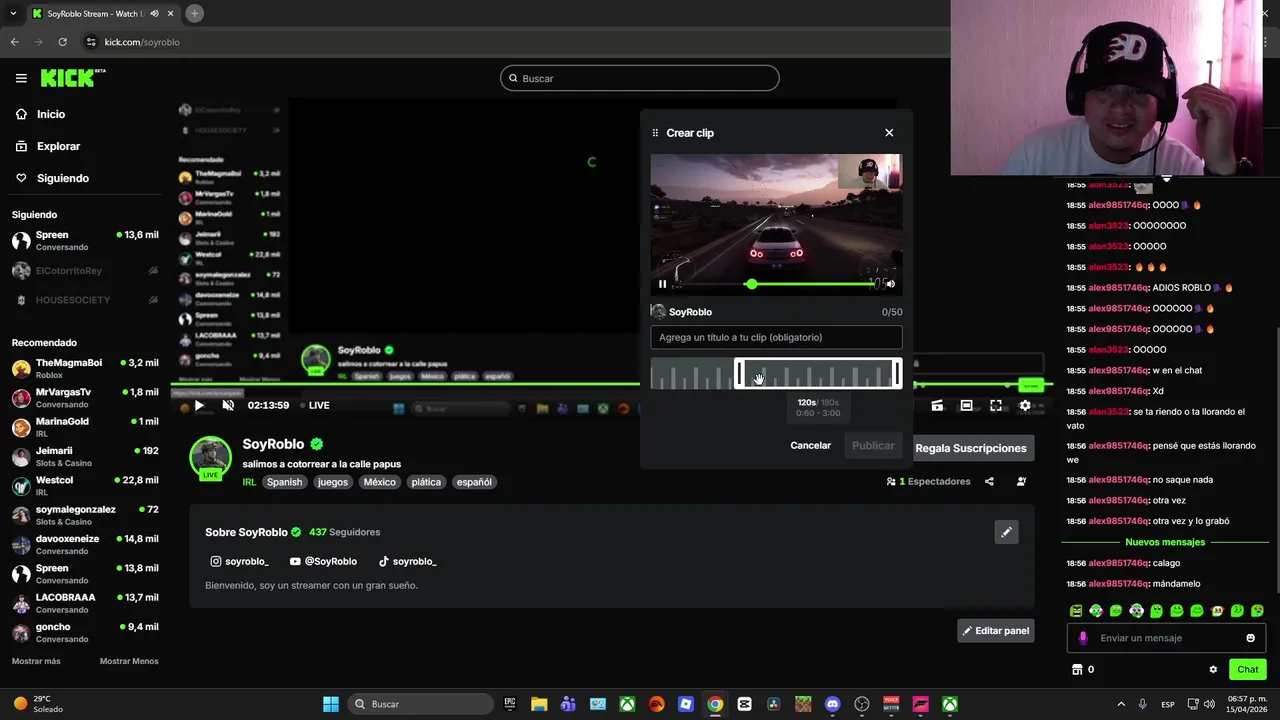Open the emoji picker in chat input
Screen dimensions: 1280x720
point(1250,638)
